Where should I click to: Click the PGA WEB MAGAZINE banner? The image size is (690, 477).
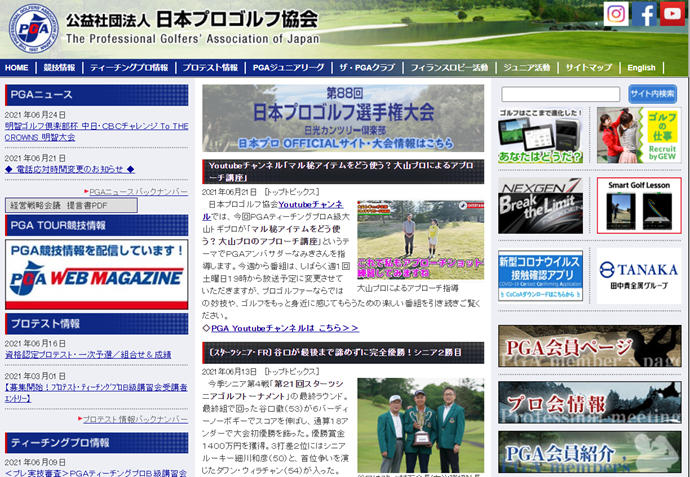point(96,275)
